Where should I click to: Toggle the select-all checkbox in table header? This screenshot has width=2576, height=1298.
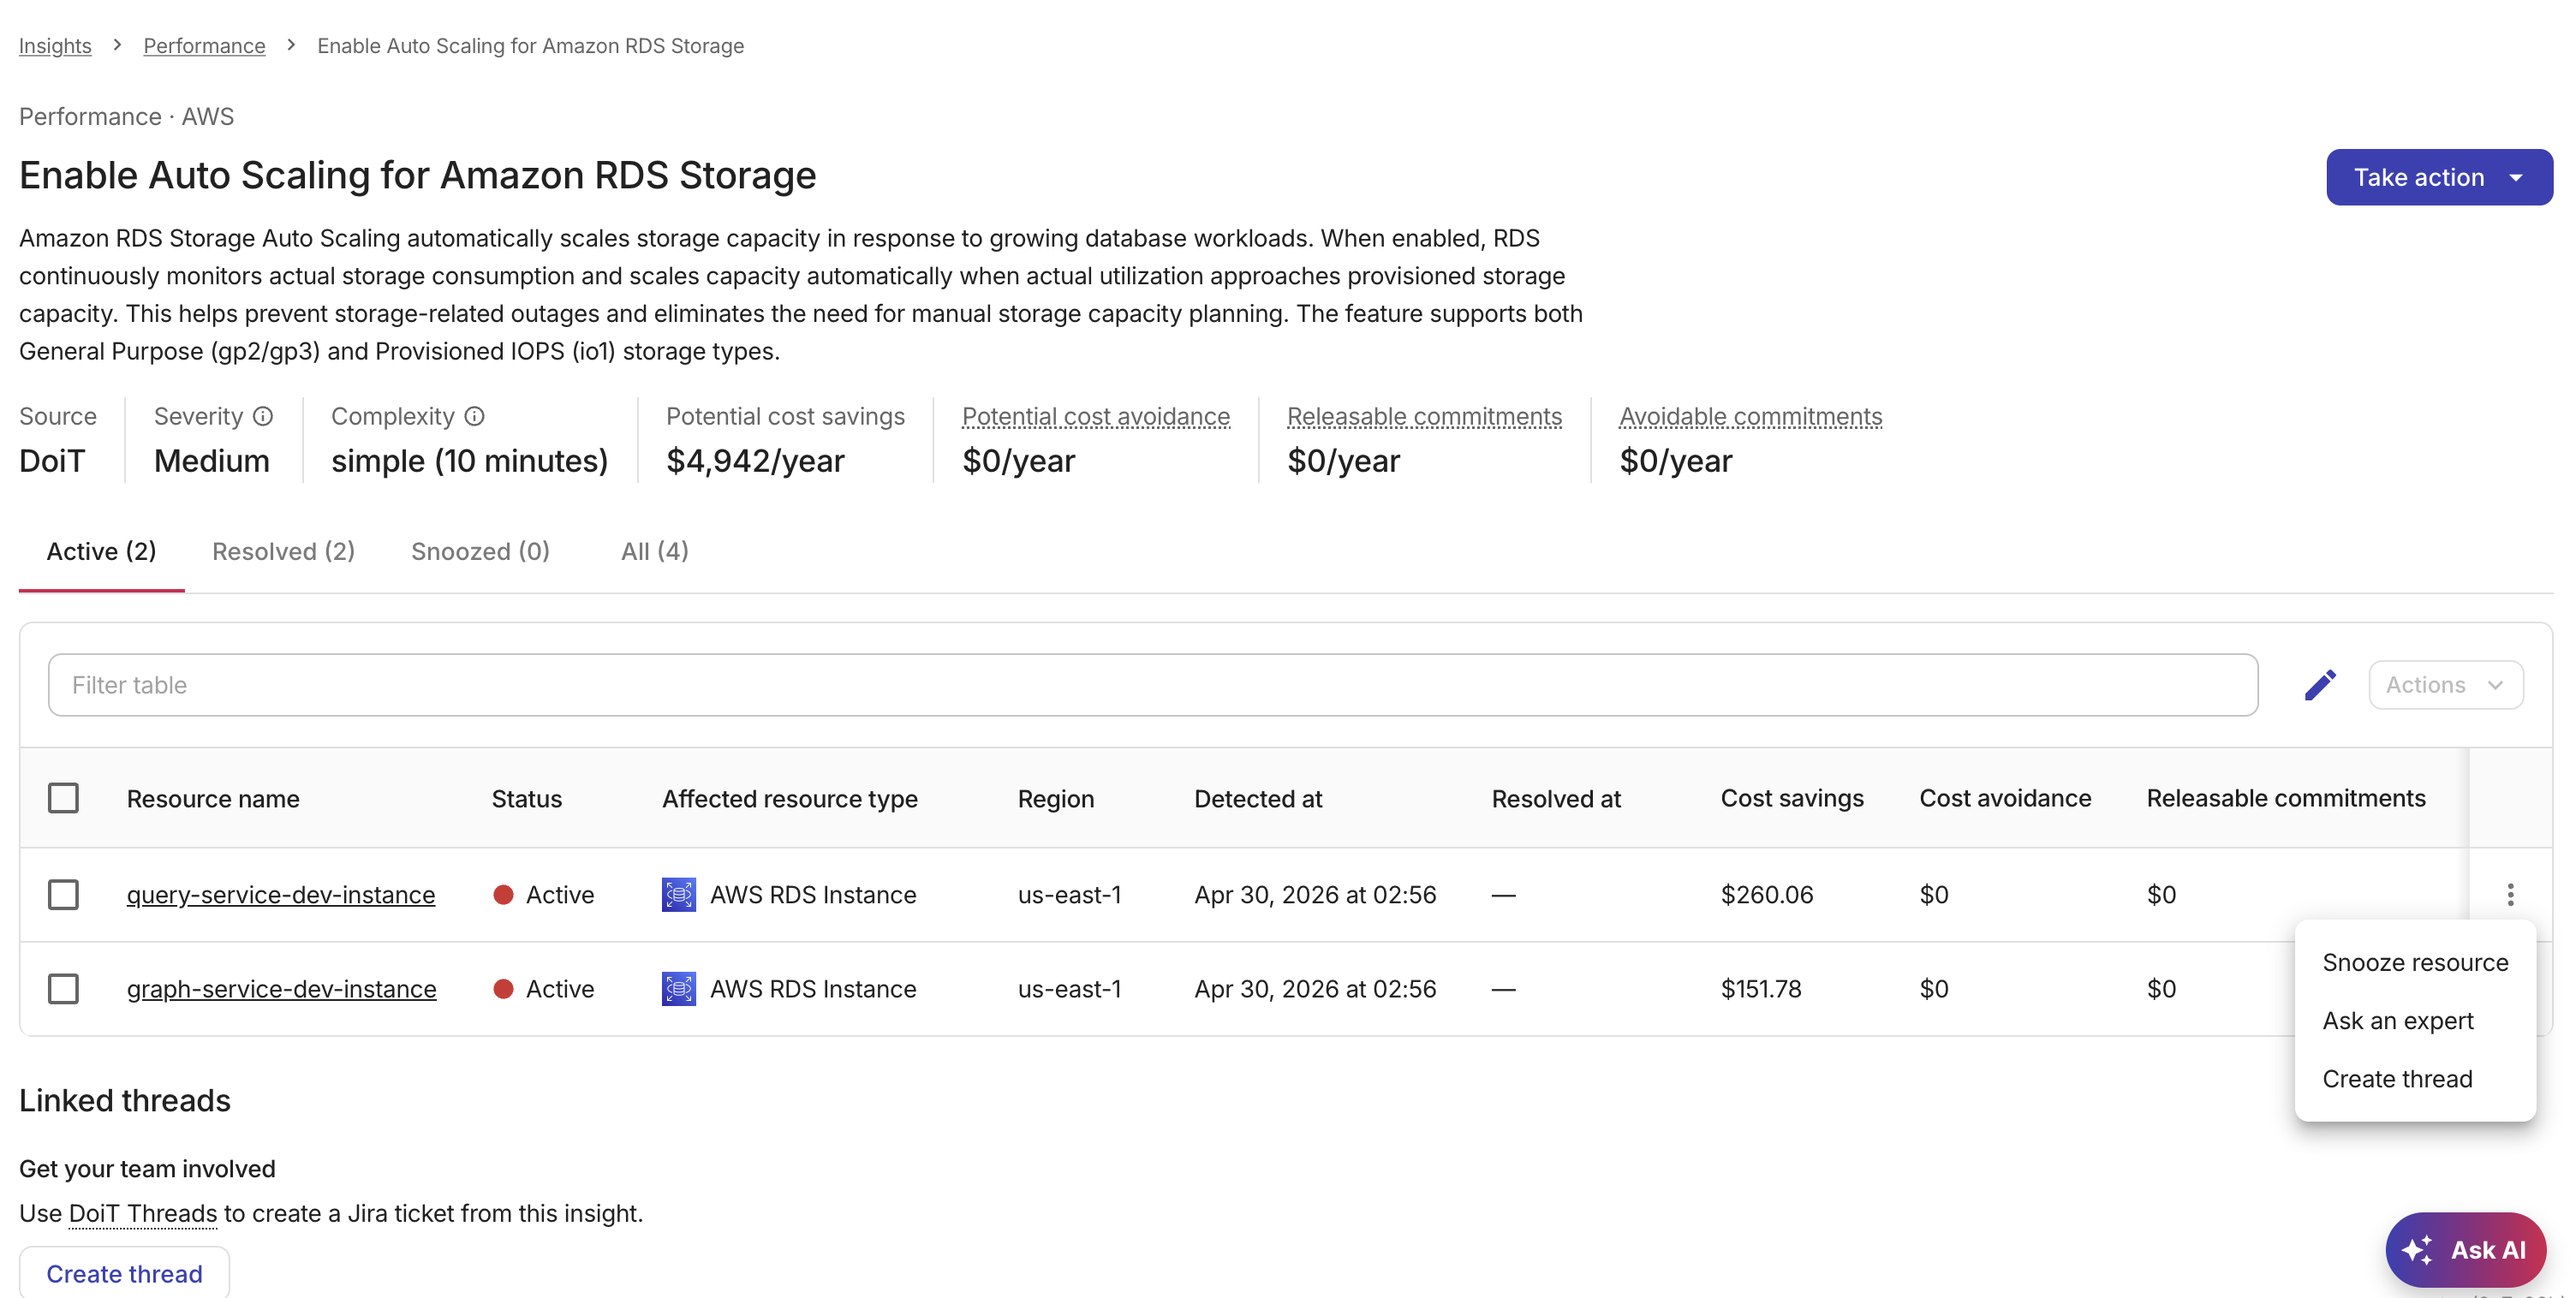tap(63, 798)
